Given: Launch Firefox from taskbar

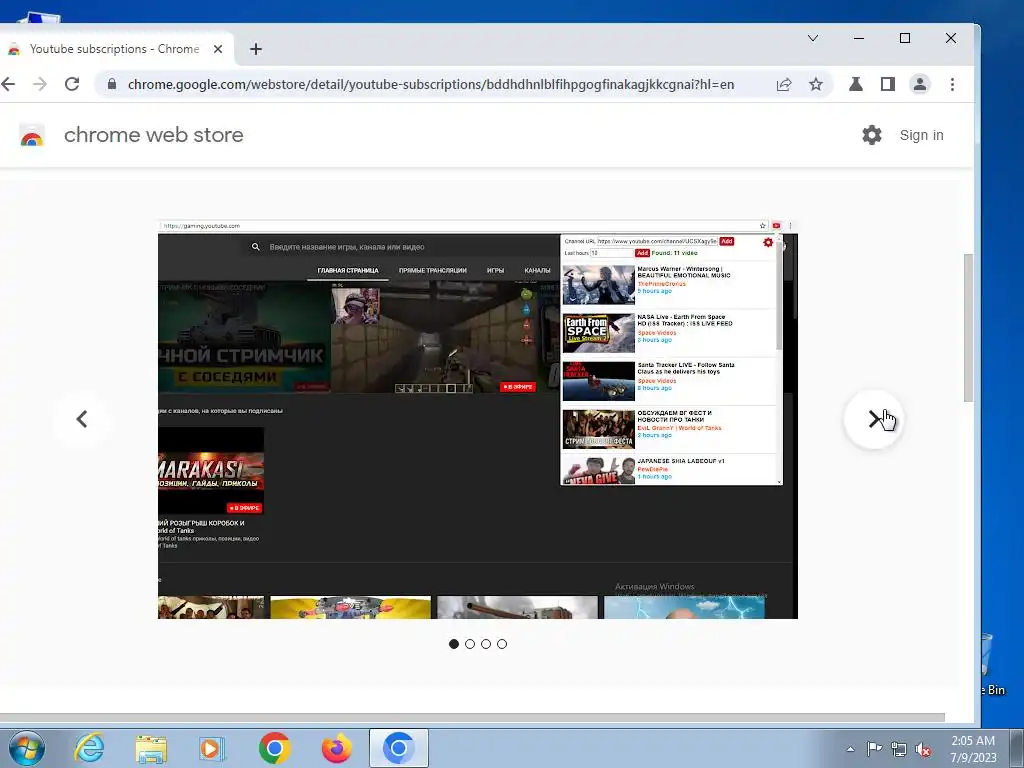Looking at the screenshot, I should point(336,748).
